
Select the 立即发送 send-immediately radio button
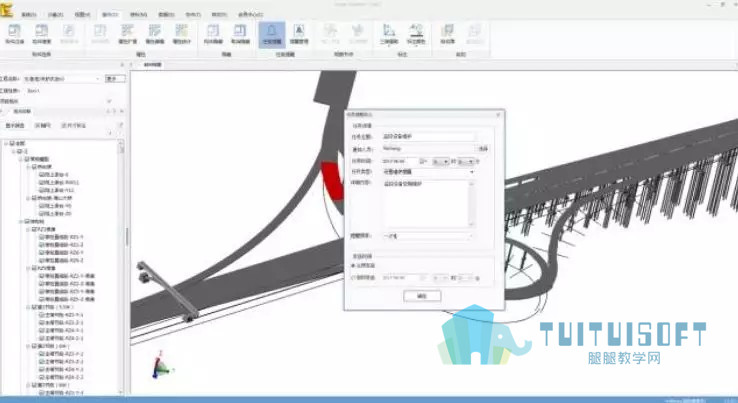[353, 266]
